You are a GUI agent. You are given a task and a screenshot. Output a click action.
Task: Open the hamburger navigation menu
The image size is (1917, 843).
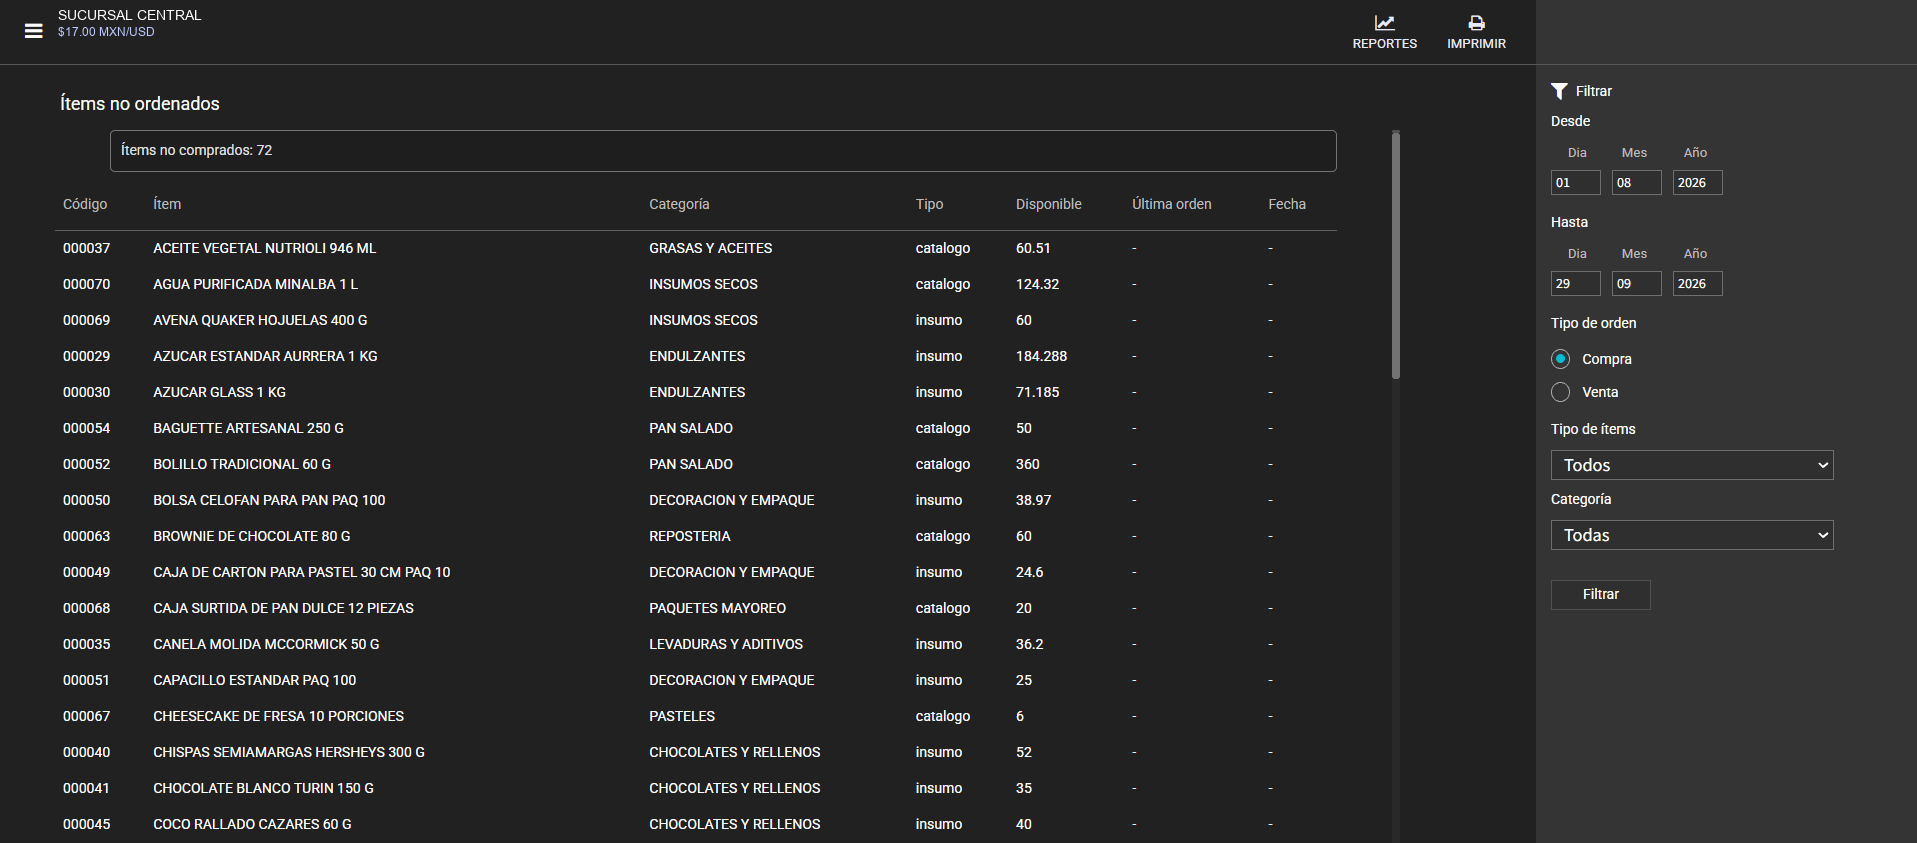point(34,31)
